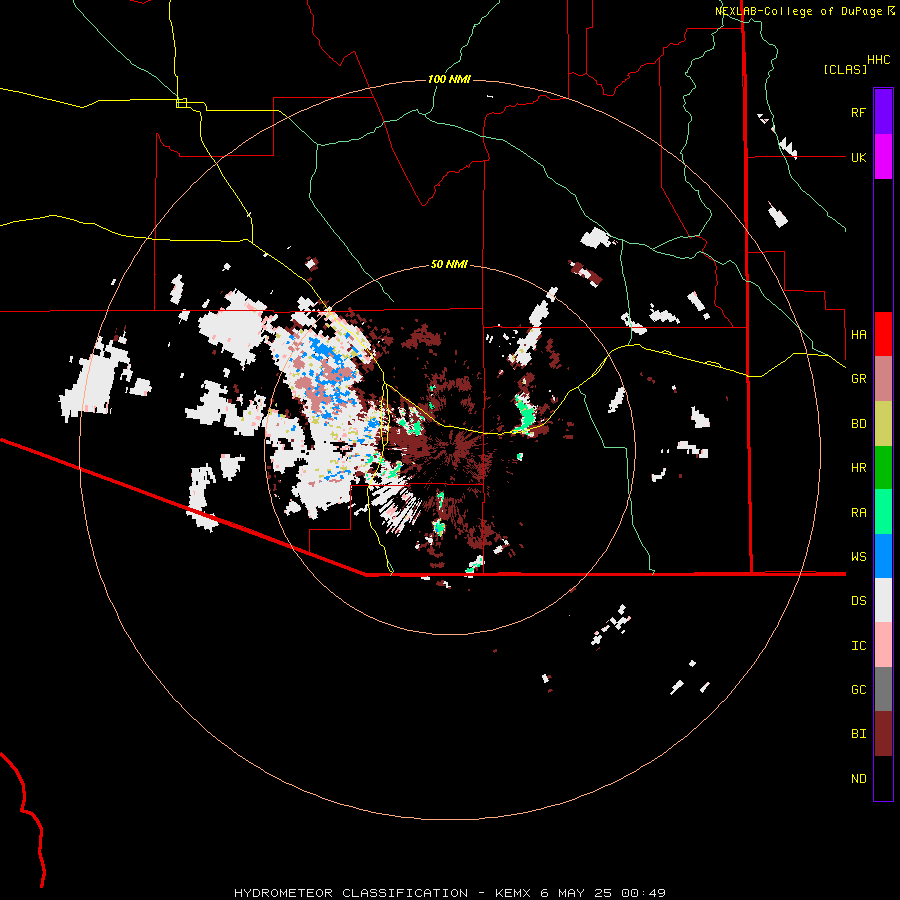Click the HA legend label
Image resolution: width=900 pixels, height=900 pixels.
(858, 335)
